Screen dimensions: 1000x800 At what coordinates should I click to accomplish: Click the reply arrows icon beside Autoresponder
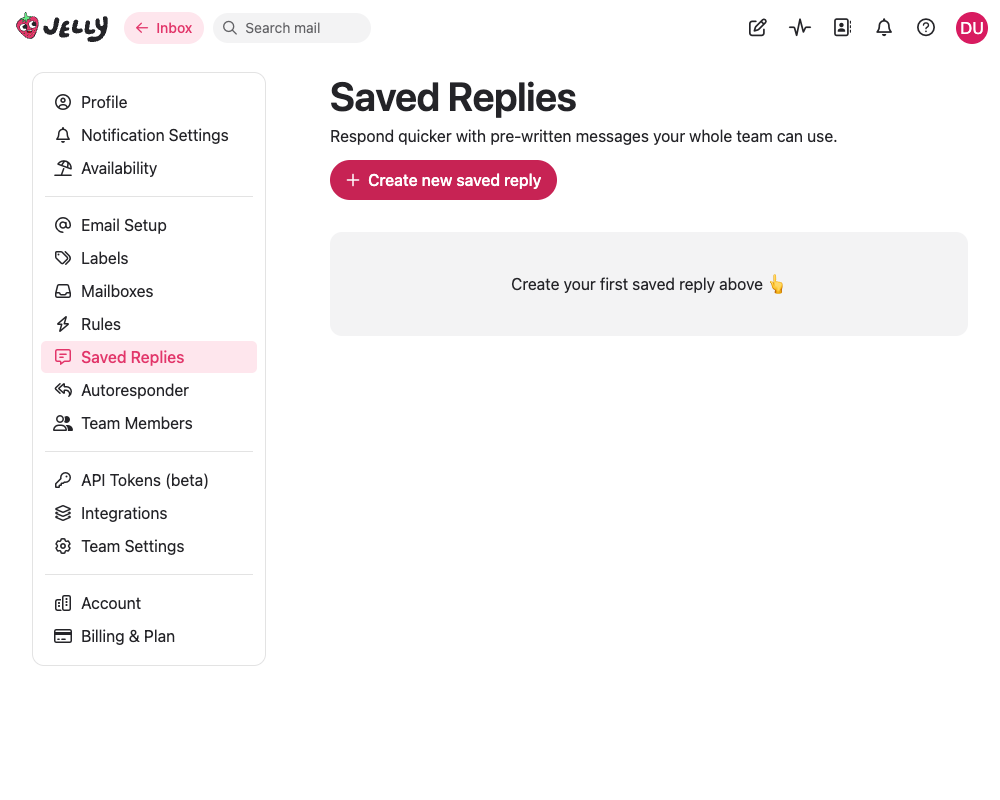[63, 390]
